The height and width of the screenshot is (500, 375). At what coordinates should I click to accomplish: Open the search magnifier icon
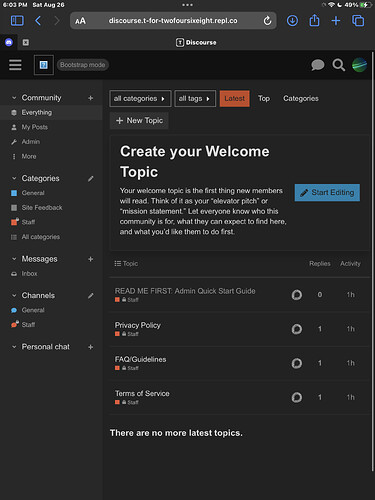338,65
